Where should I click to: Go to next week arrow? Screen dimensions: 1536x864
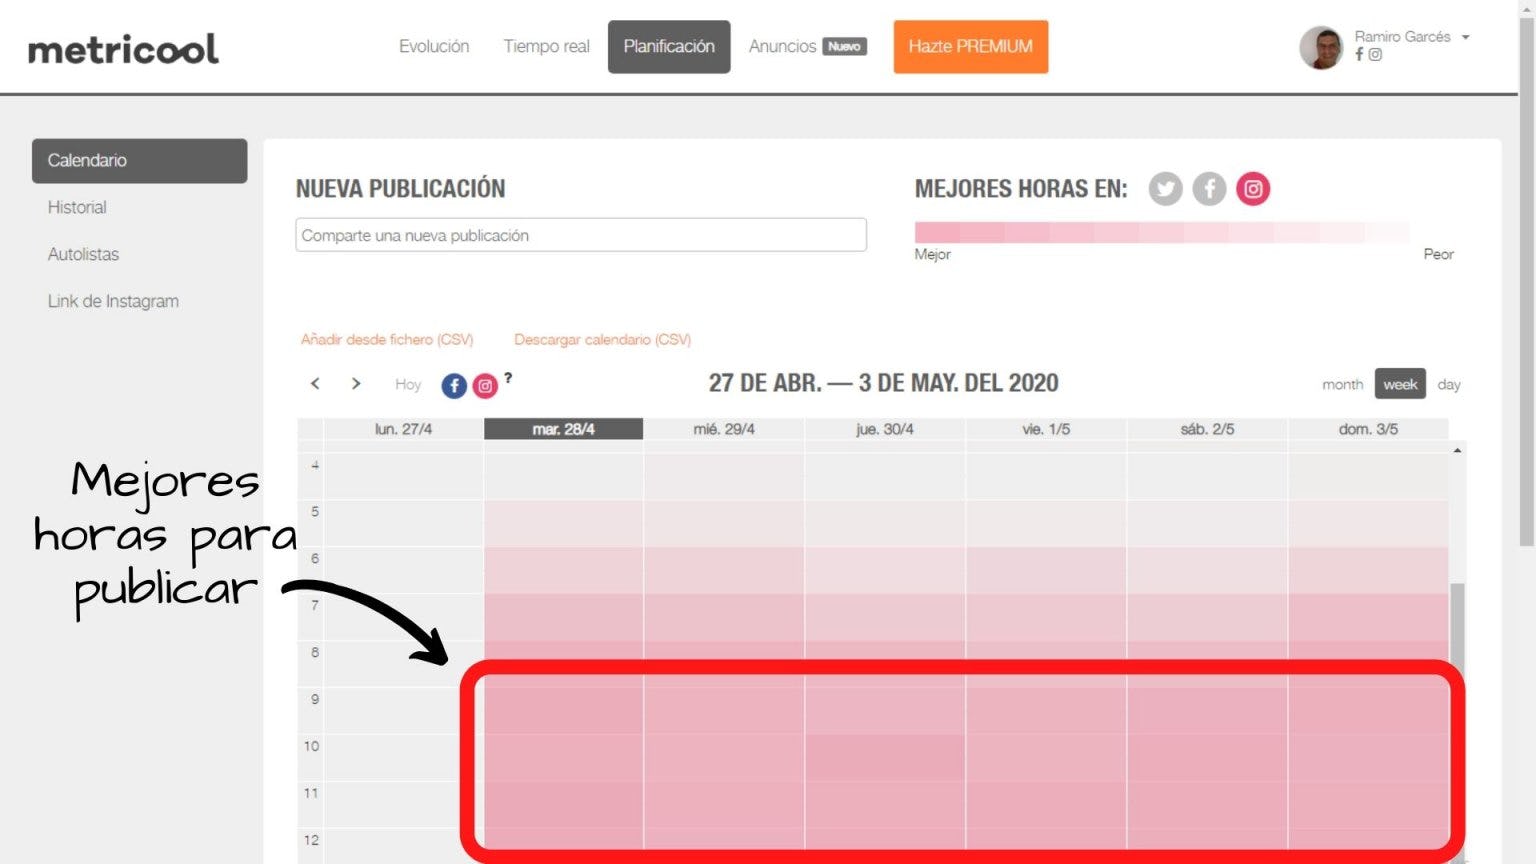click(356, 384)
